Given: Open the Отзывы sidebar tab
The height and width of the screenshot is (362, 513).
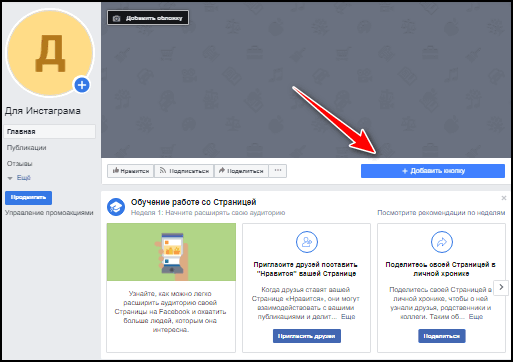Looking at the screenshot, I should 20,164.
